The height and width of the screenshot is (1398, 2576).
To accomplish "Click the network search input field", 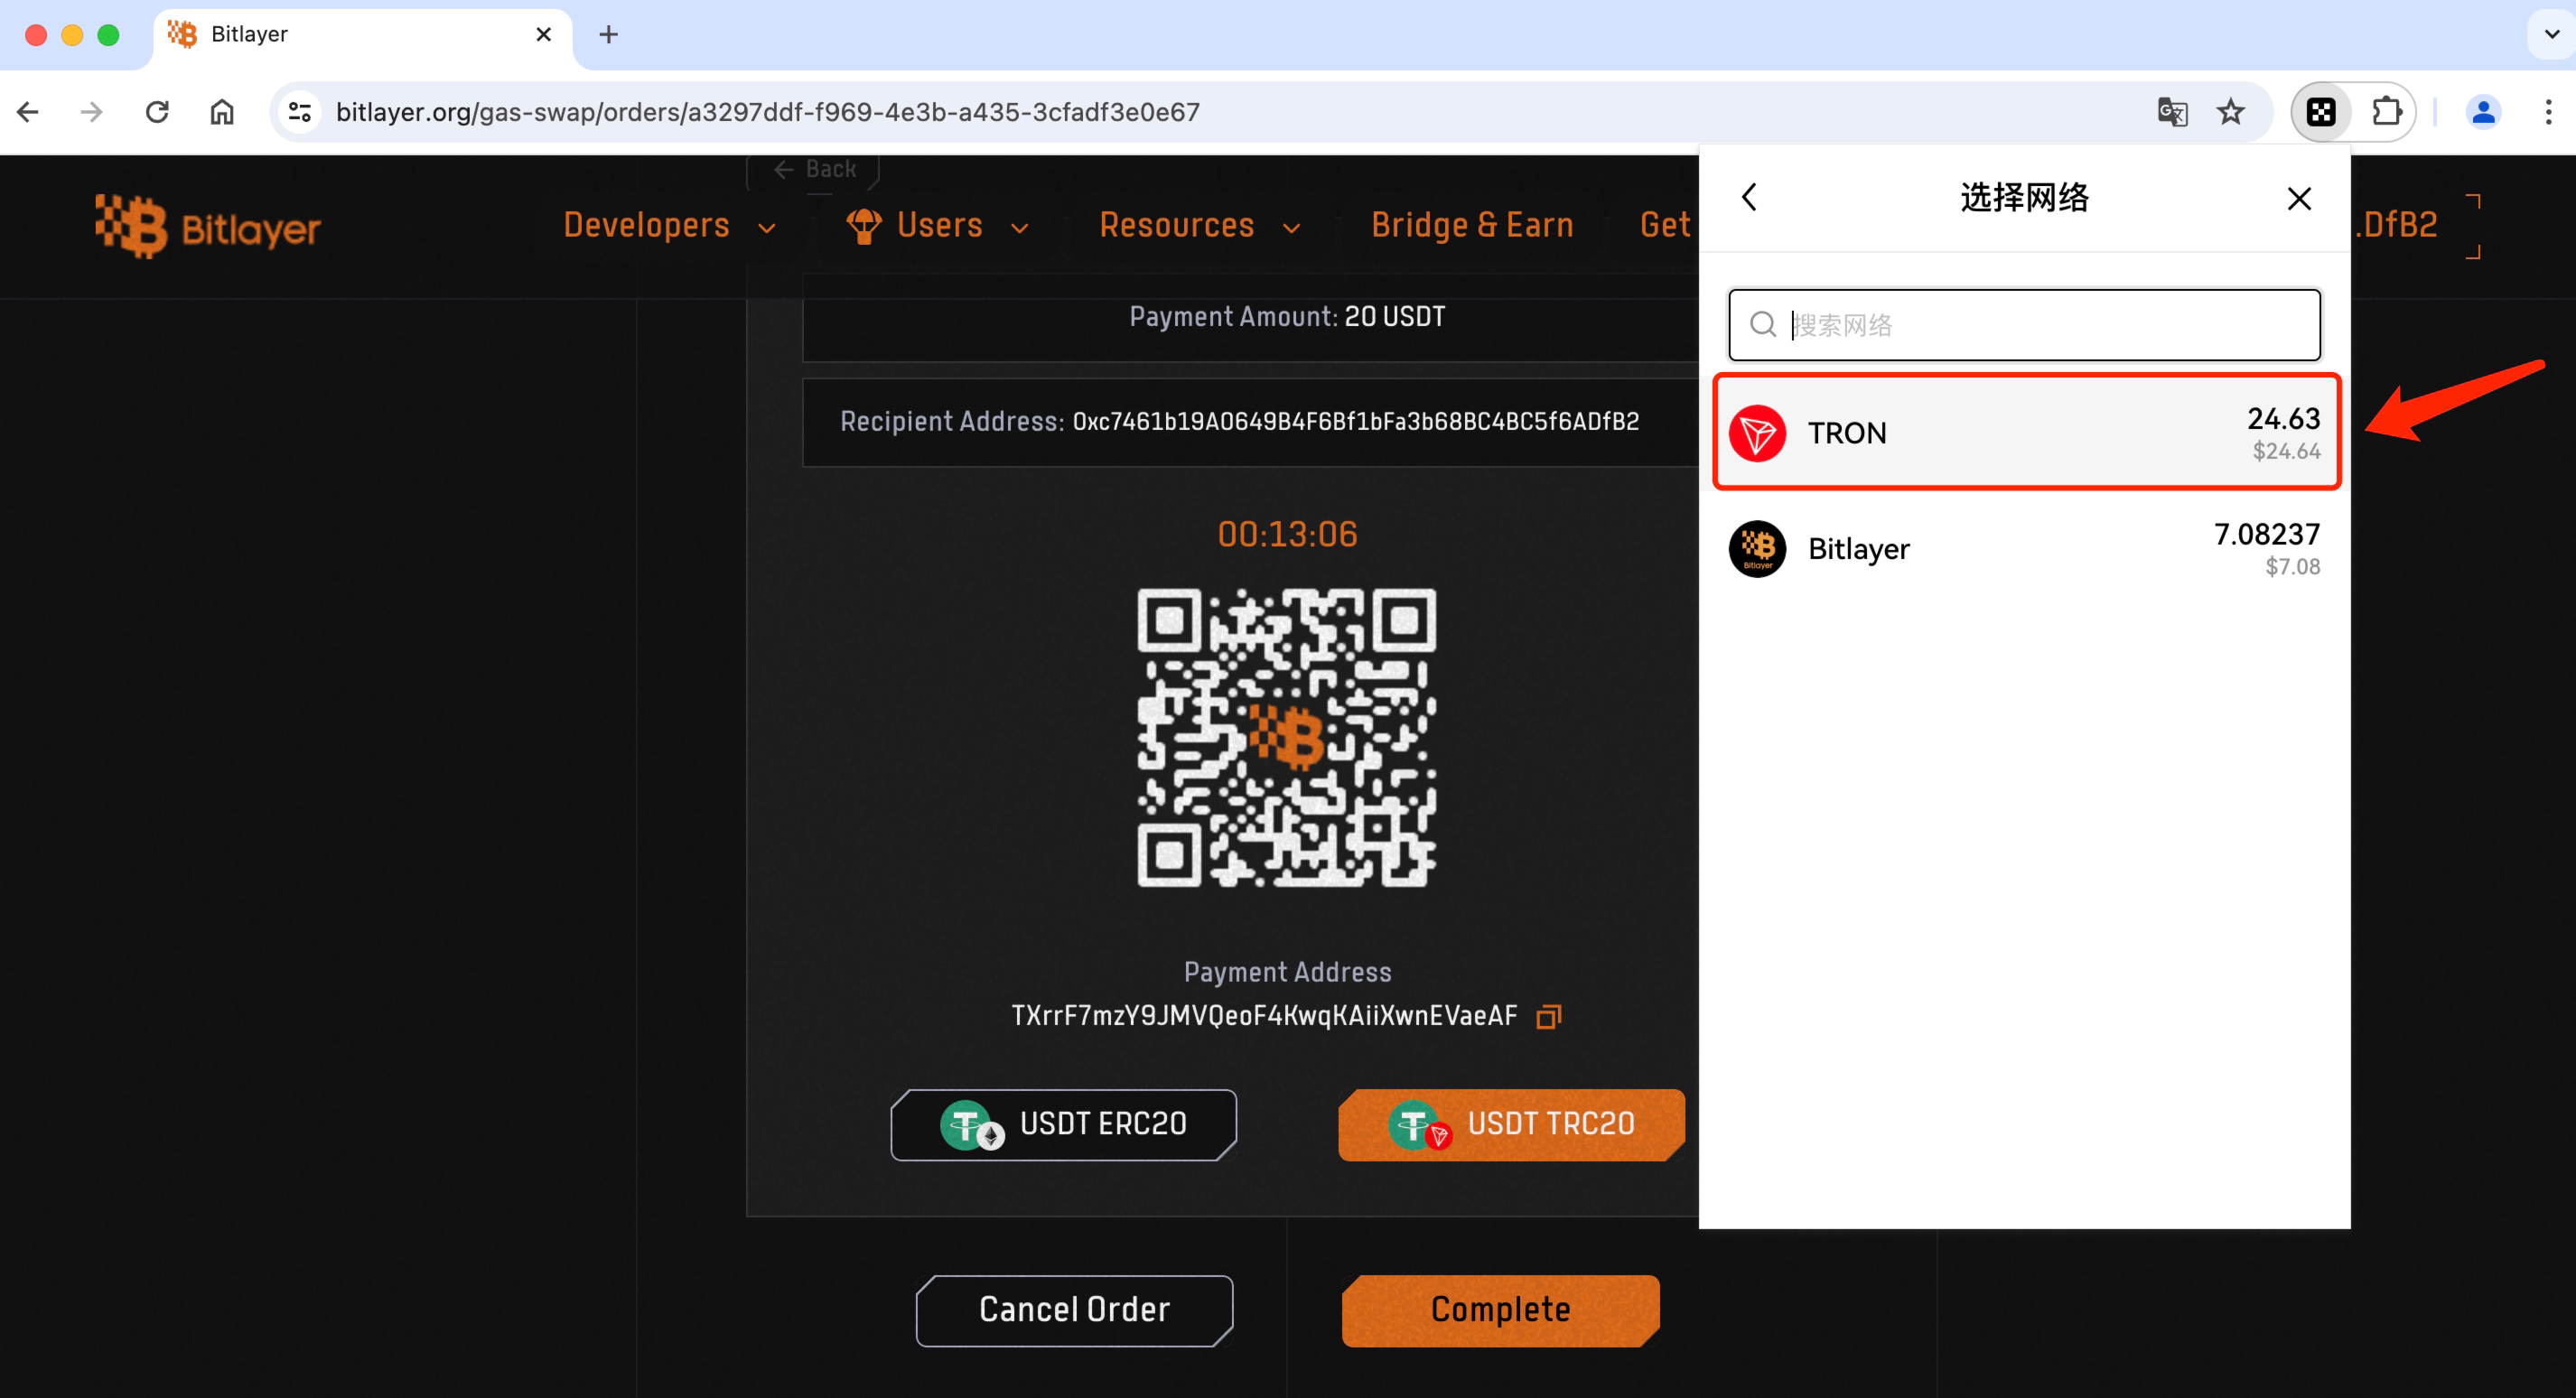I will tap(2045, 325).
